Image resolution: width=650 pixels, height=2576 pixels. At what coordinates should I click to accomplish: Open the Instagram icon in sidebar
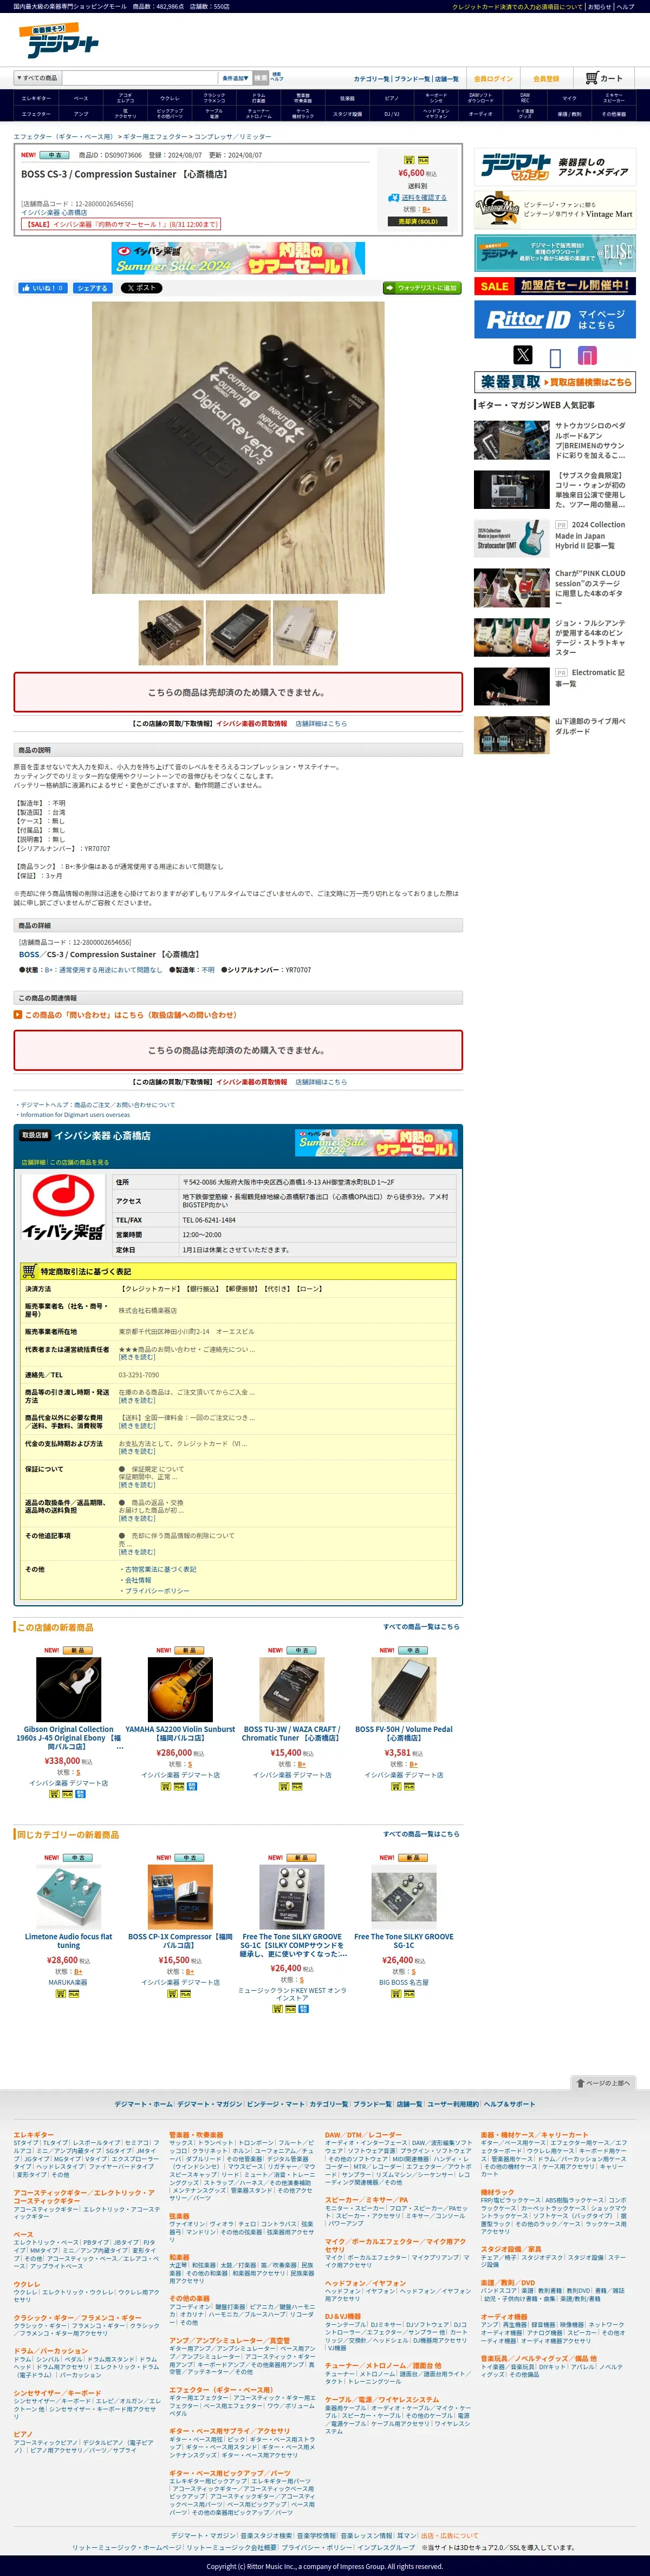pyautogui.click(x=587, y=355)
